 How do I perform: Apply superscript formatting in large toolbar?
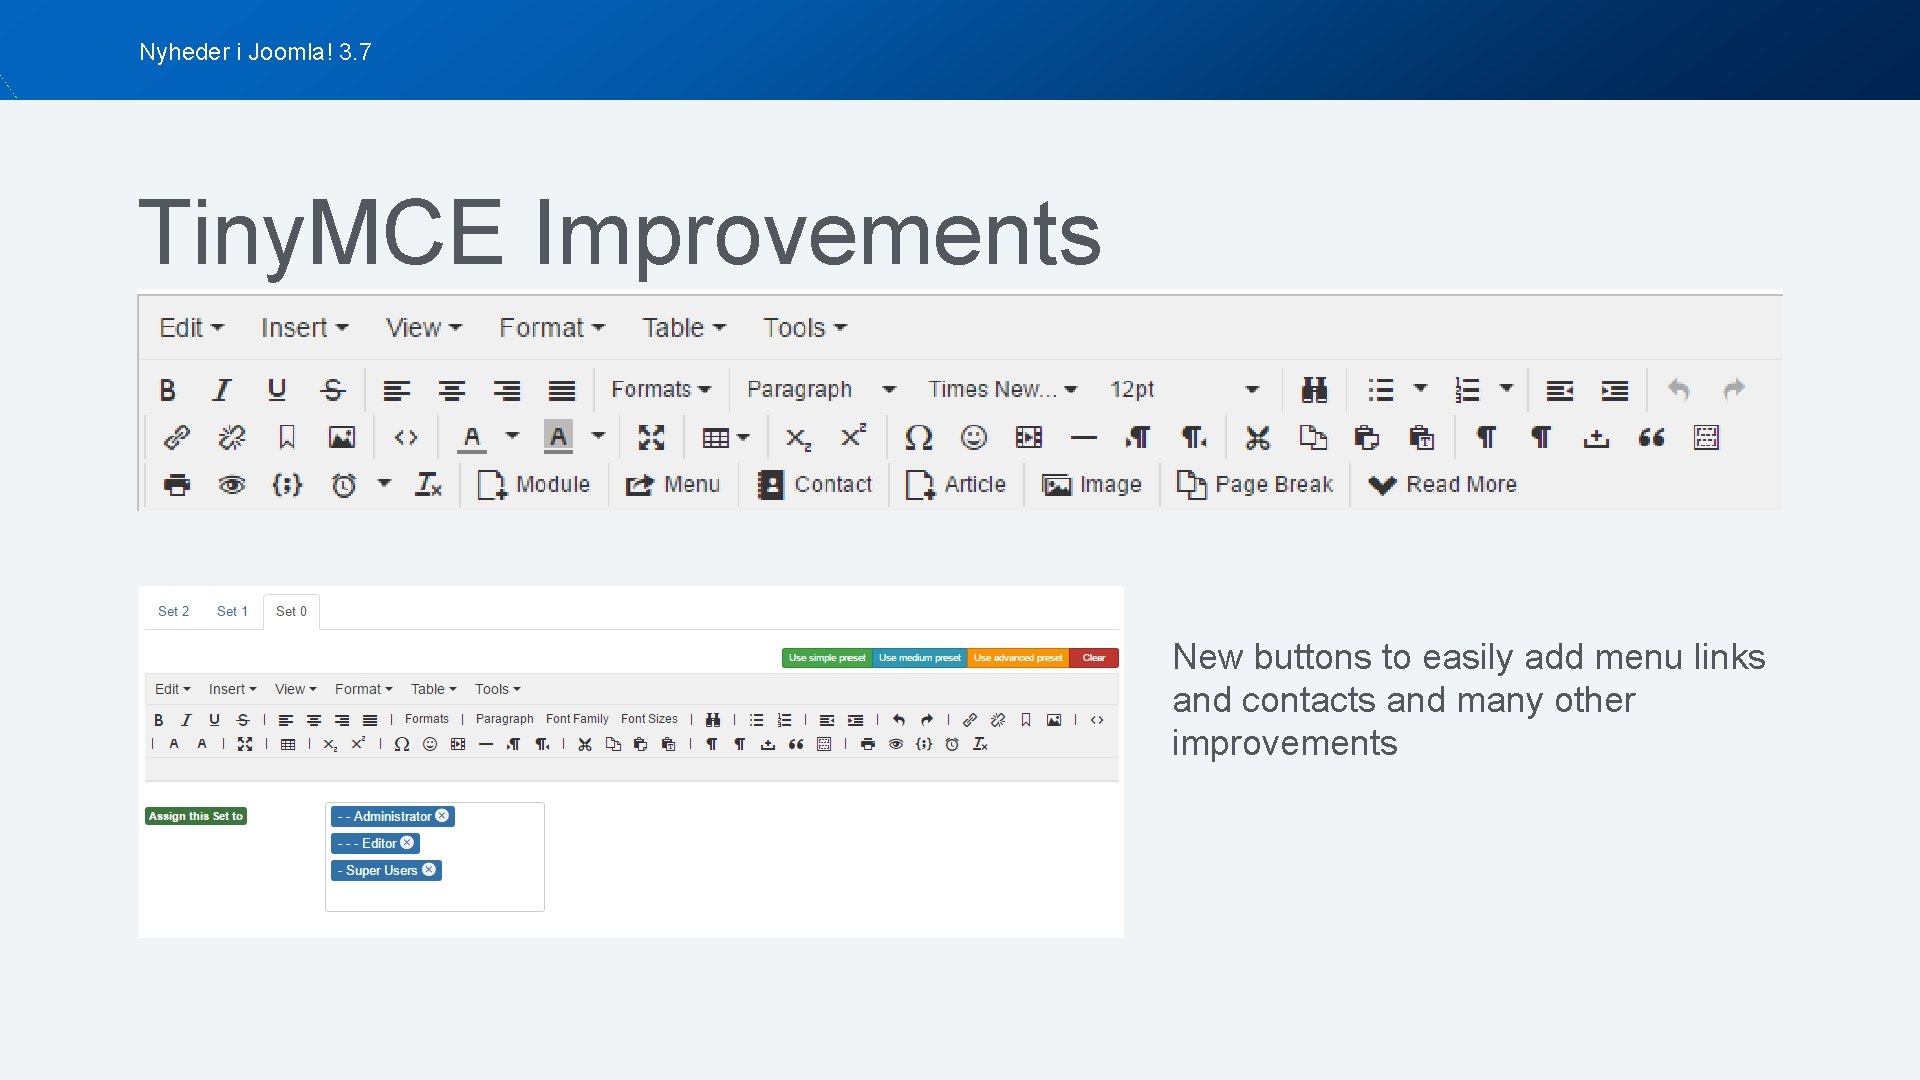click(x=853, y=435)
